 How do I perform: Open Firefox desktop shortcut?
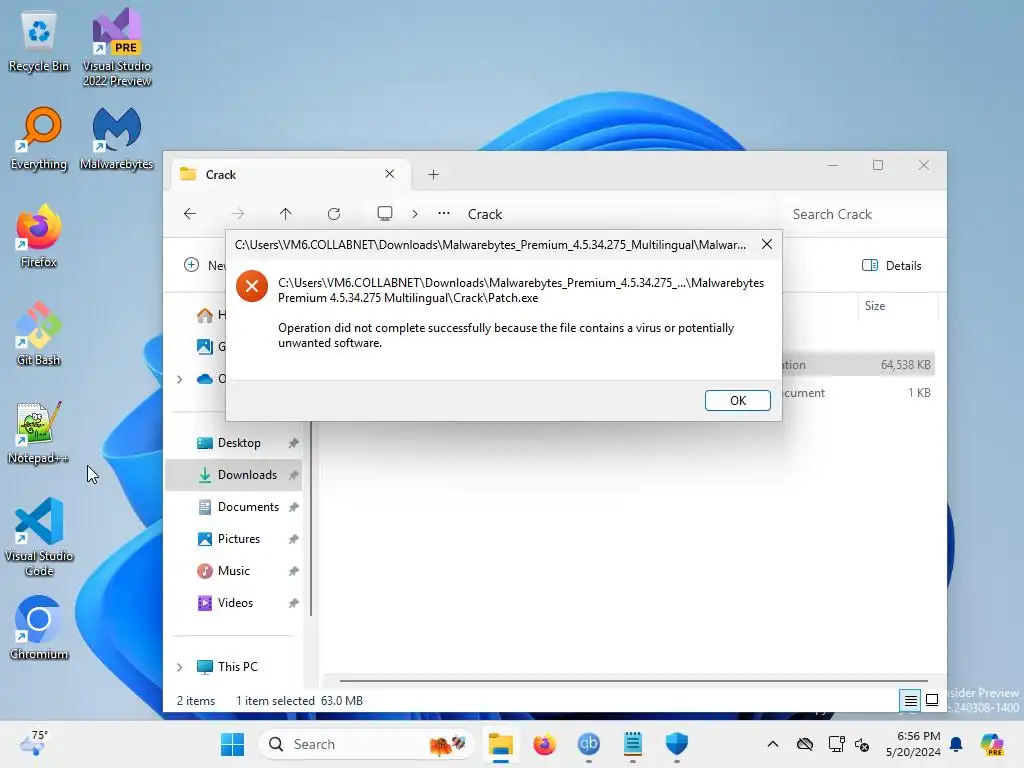(x=39, y=236)
